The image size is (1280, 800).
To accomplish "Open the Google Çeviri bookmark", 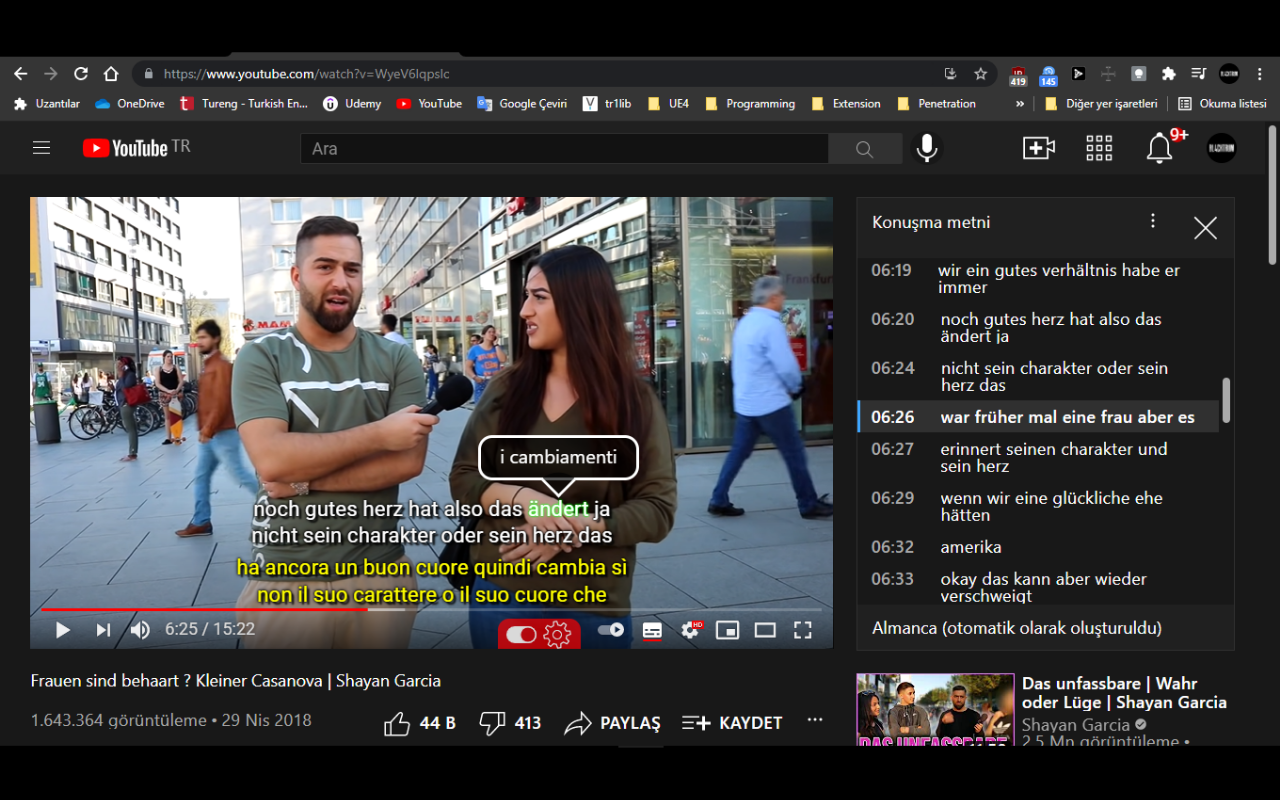I will [522, 104].
